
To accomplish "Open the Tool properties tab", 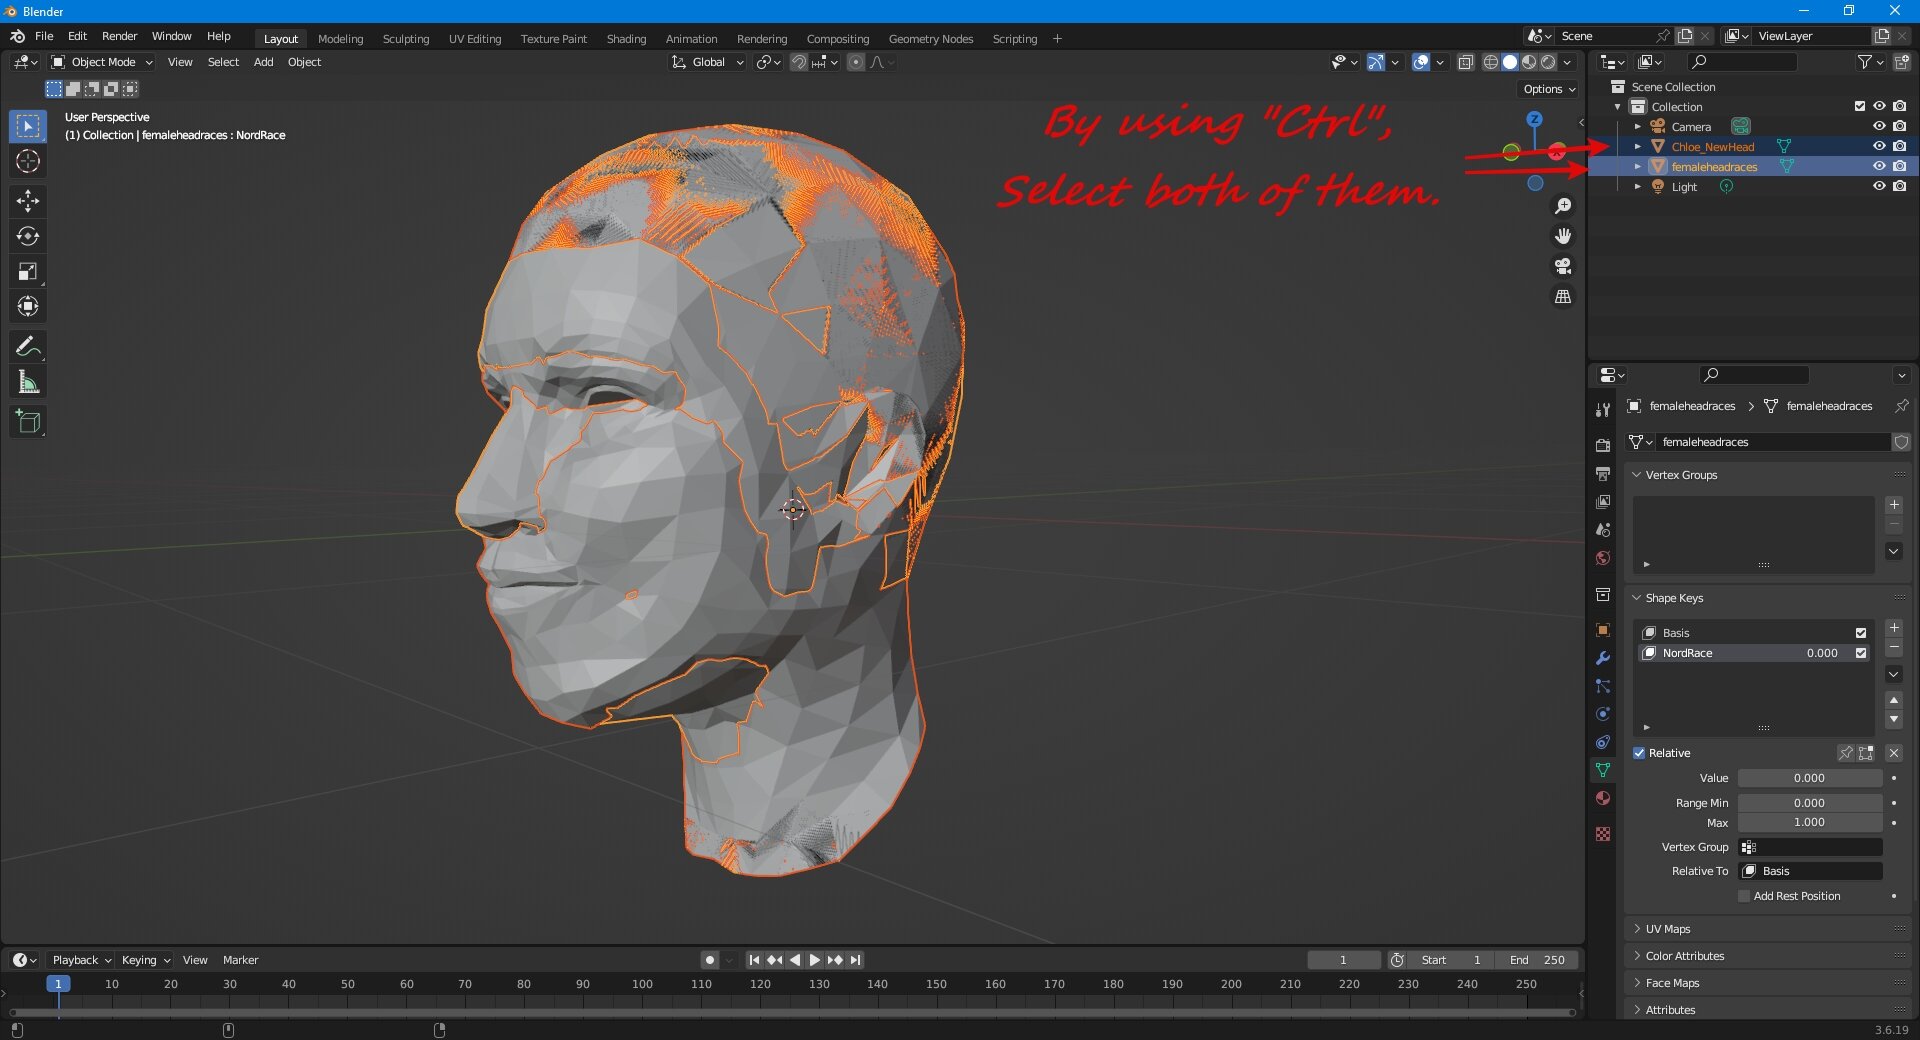I will pyautogui.click(x=1603, y=410).
